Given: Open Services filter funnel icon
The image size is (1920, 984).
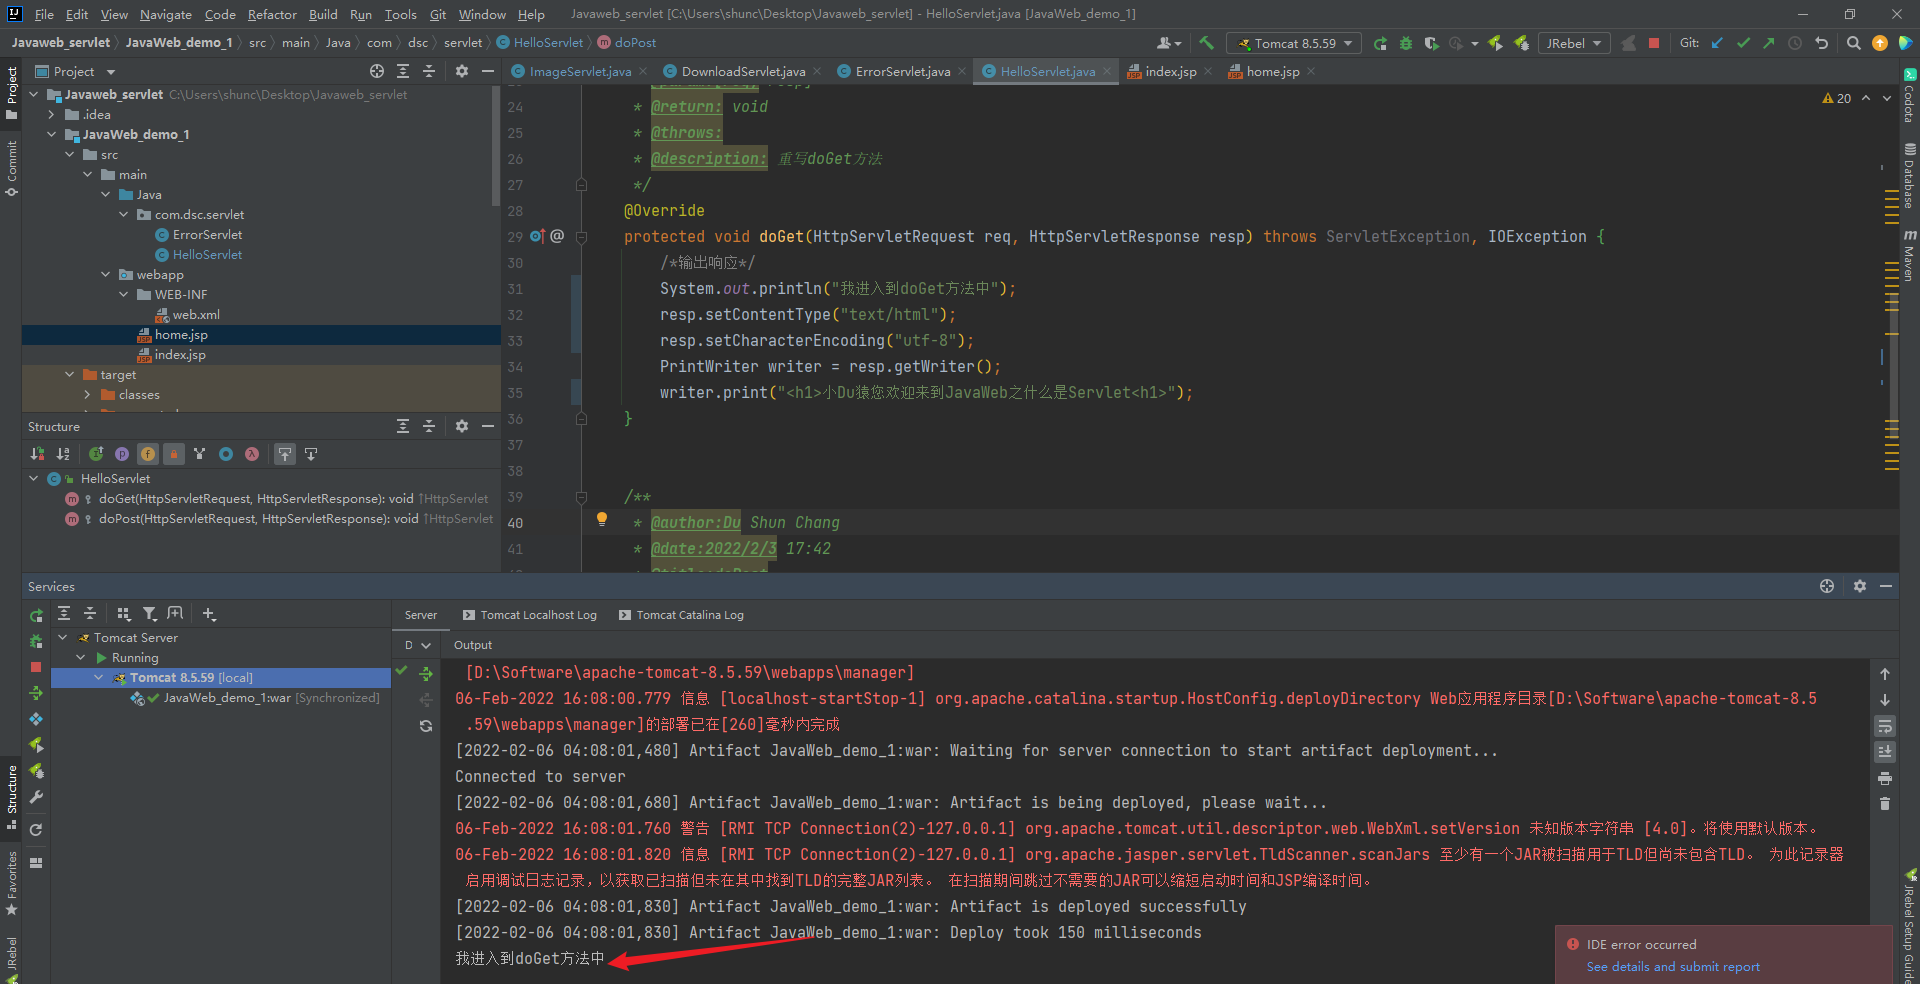Looking at the screenshot, I should (x=149, y=614).
